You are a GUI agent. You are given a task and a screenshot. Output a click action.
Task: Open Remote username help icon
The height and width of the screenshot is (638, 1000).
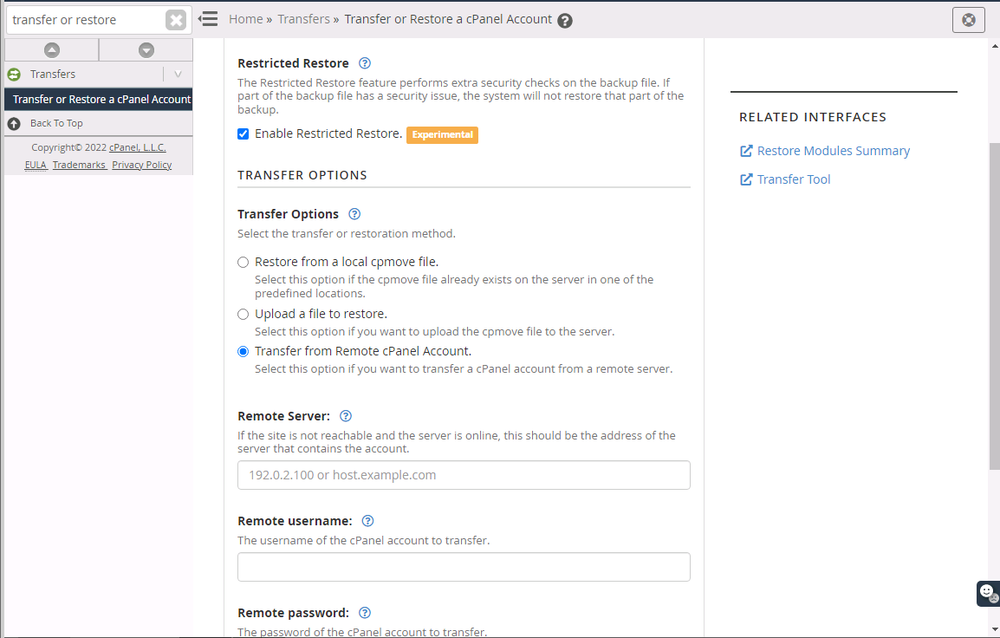click(x=368, y=521)
